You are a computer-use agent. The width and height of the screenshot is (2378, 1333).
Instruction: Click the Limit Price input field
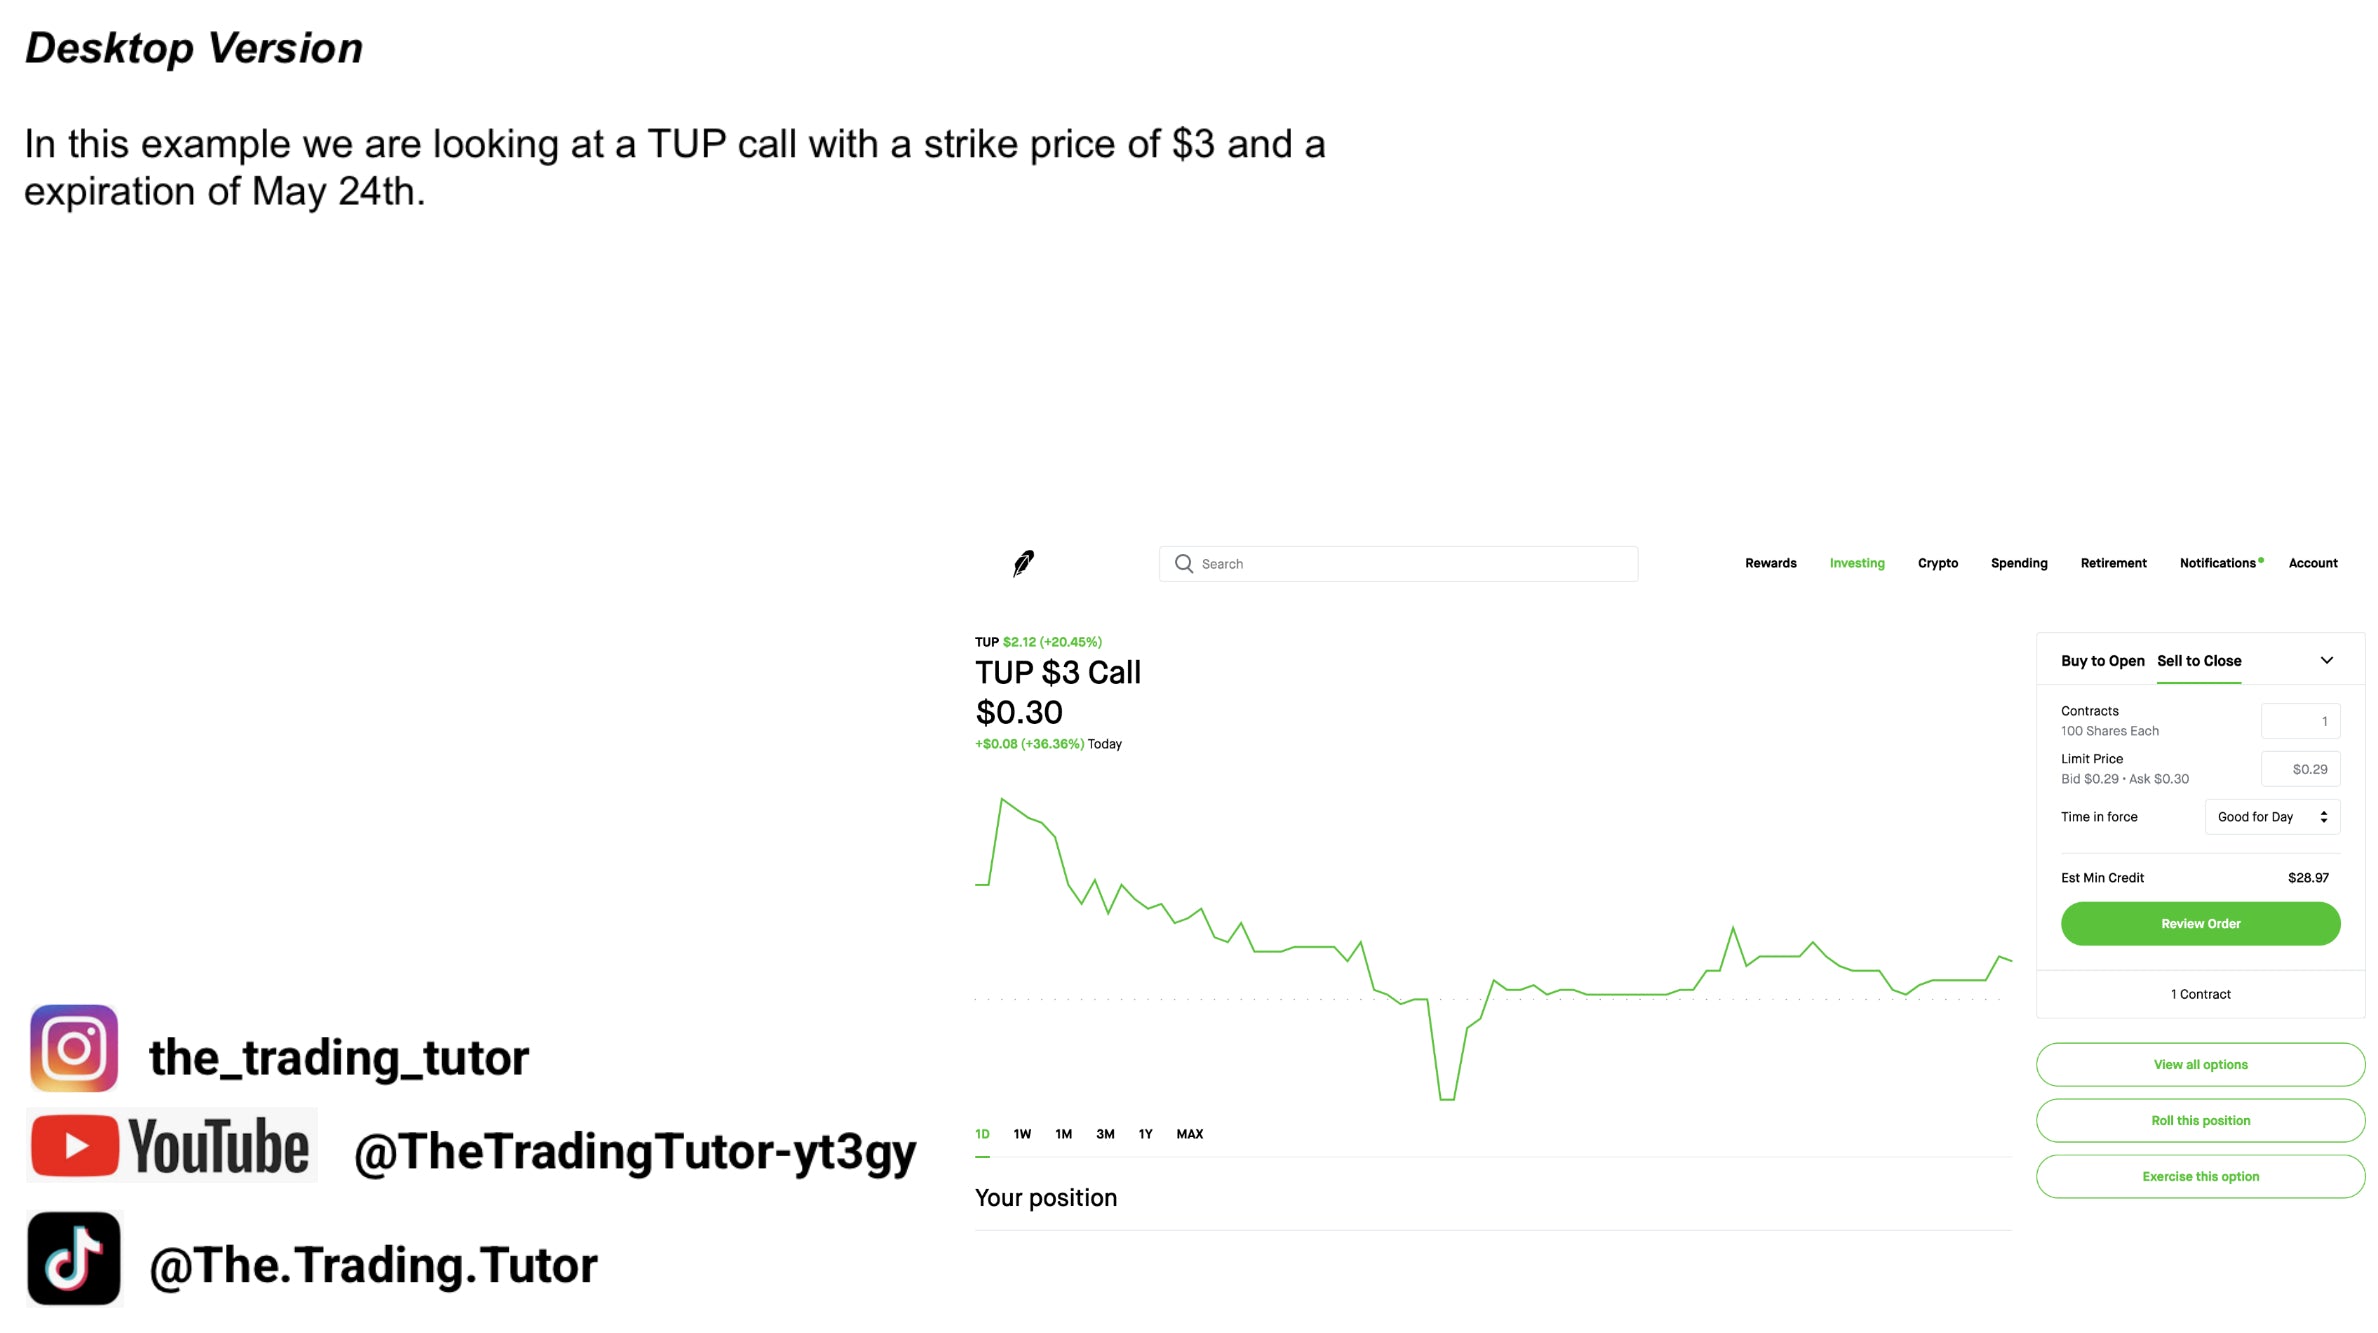(x=2299, y=769)
